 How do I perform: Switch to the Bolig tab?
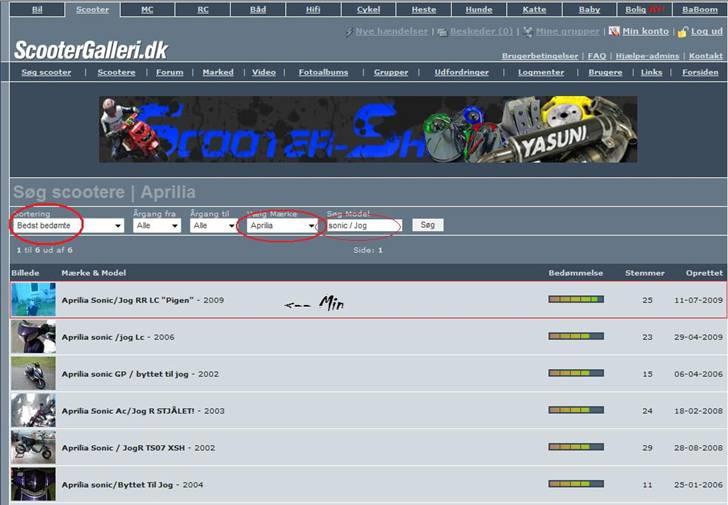click(x=645, y=9)
